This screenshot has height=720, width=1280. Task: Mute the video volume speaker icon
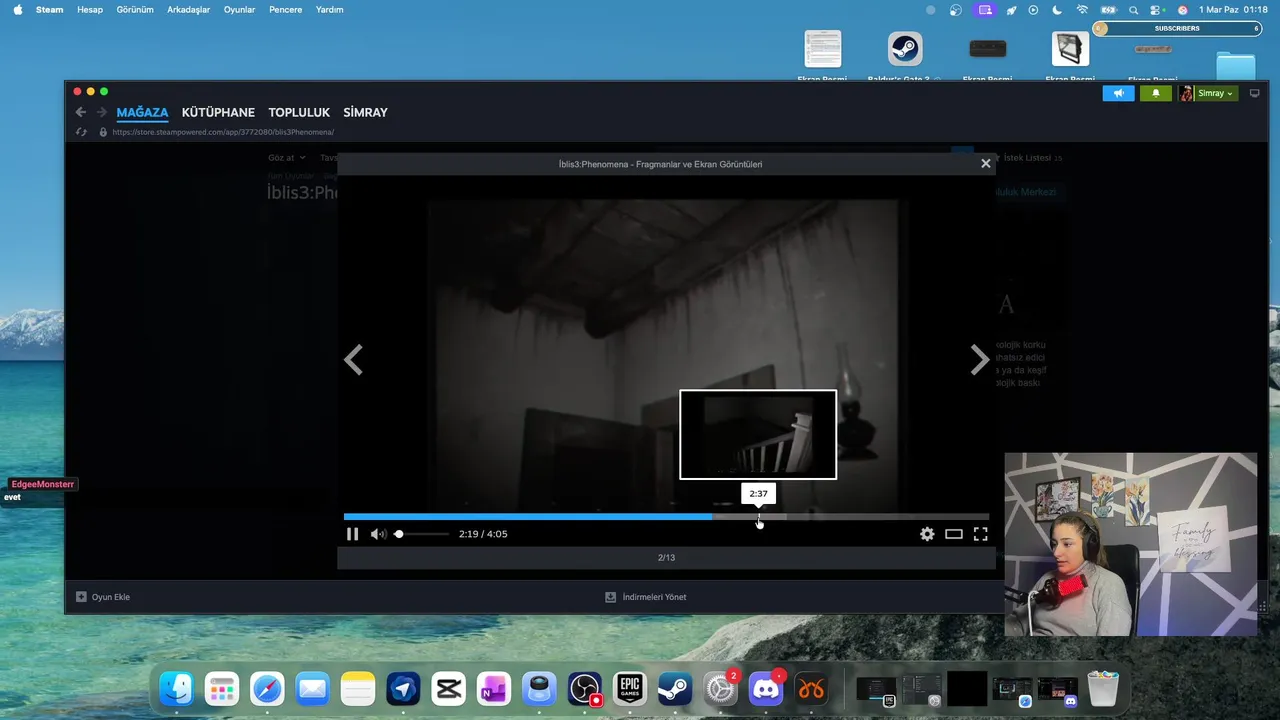(378, 534)
